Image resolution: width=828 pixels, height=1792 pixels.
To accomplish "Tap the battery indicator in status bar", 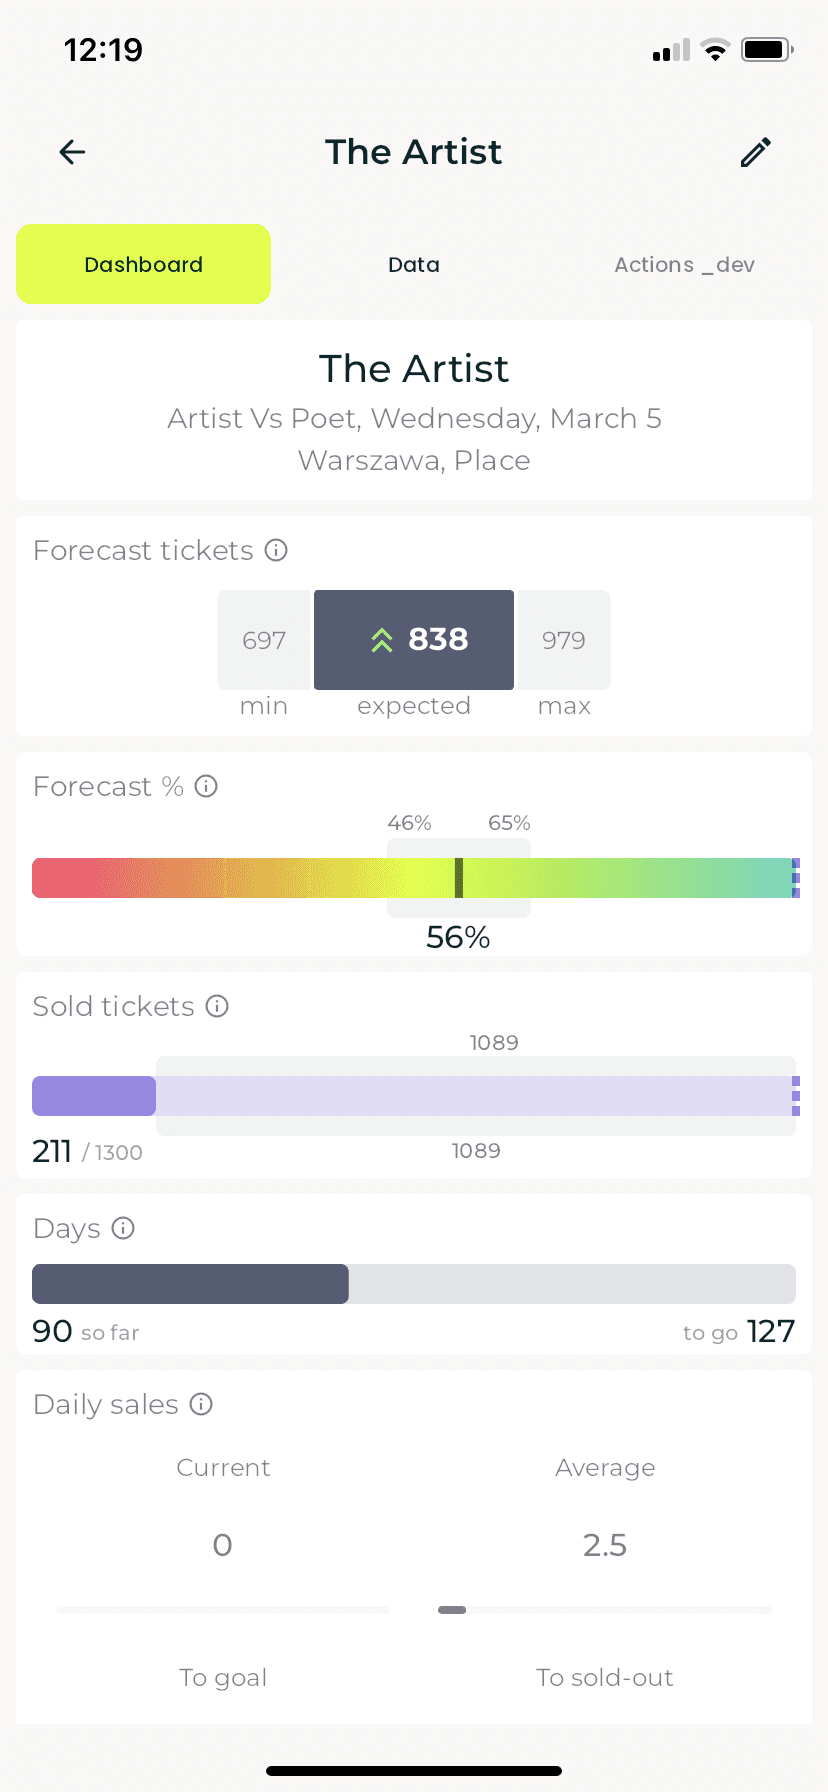I will point(767,49).
